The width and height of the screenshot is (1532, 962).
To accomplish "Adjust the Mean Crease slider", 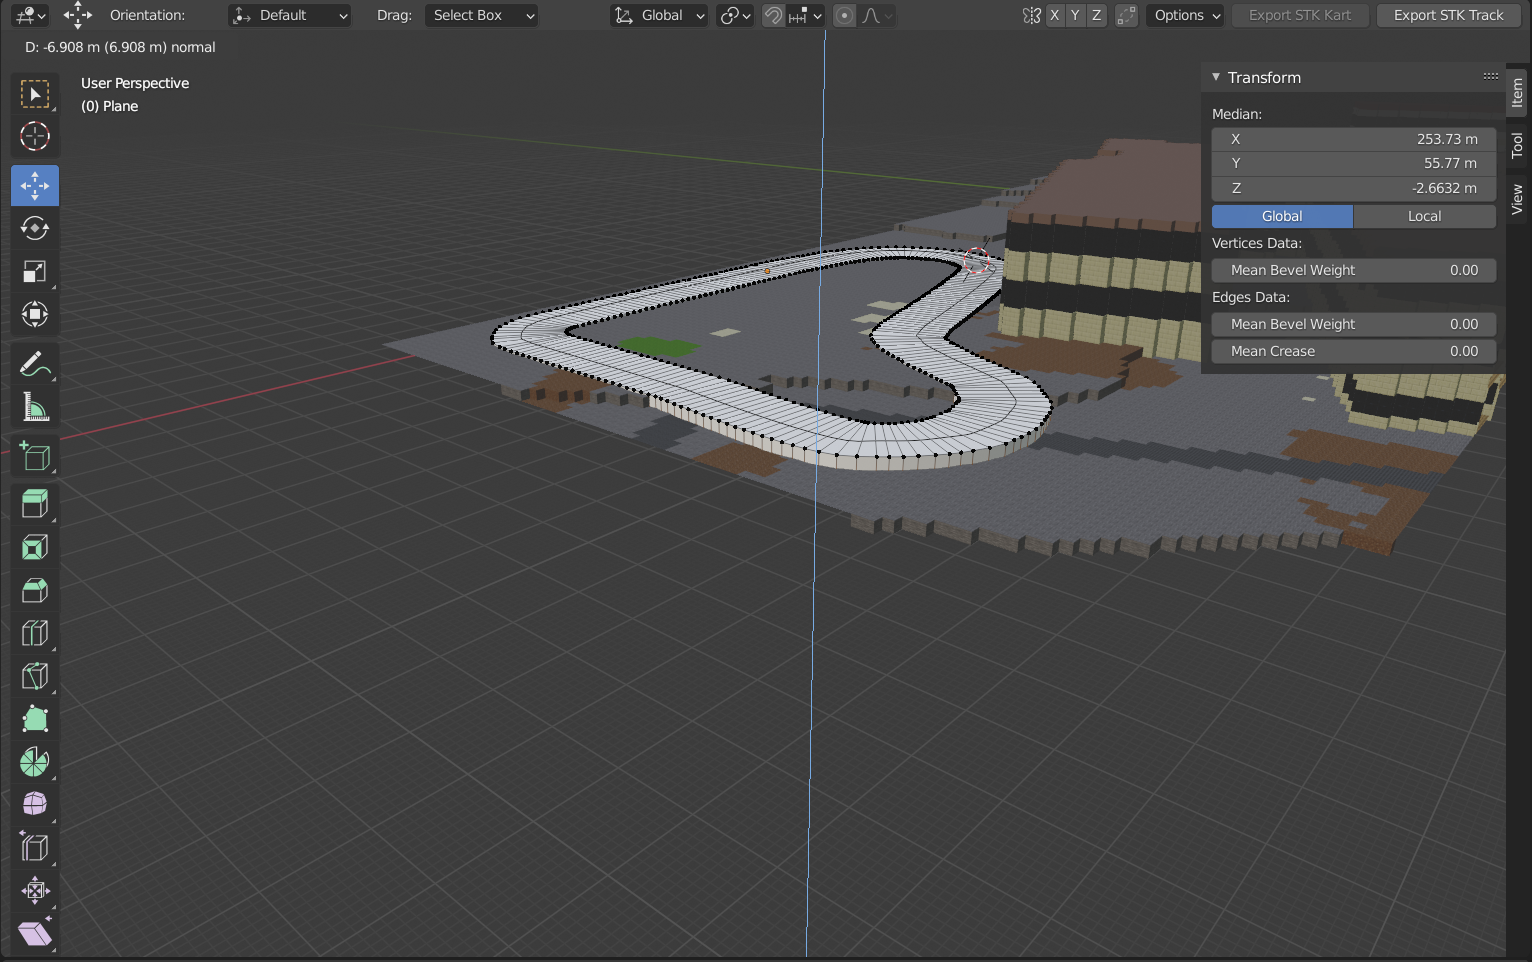I will [1353, 351].
